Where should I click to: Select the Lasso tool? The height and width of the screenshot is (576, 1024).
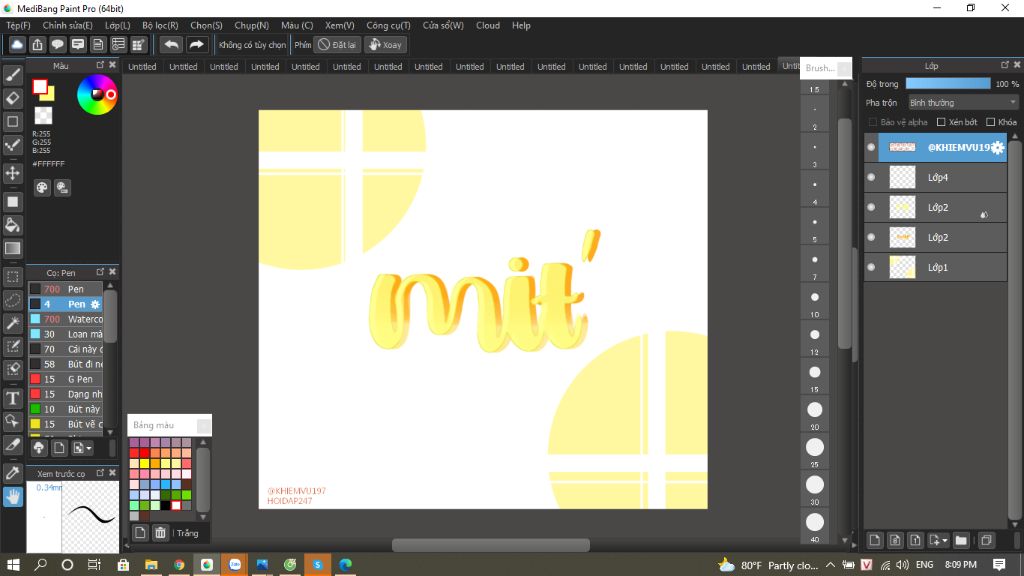(x=12, y=300)
